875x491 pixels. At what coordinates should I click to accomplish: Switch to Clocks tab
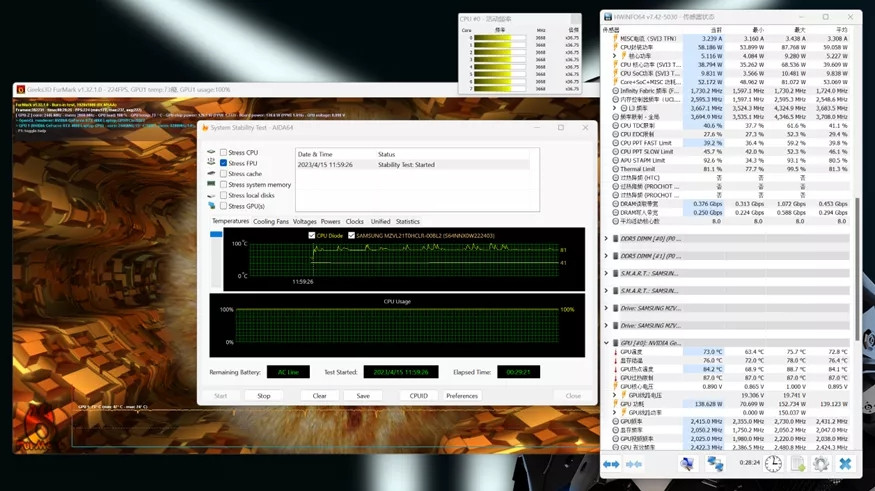[354, 222]
